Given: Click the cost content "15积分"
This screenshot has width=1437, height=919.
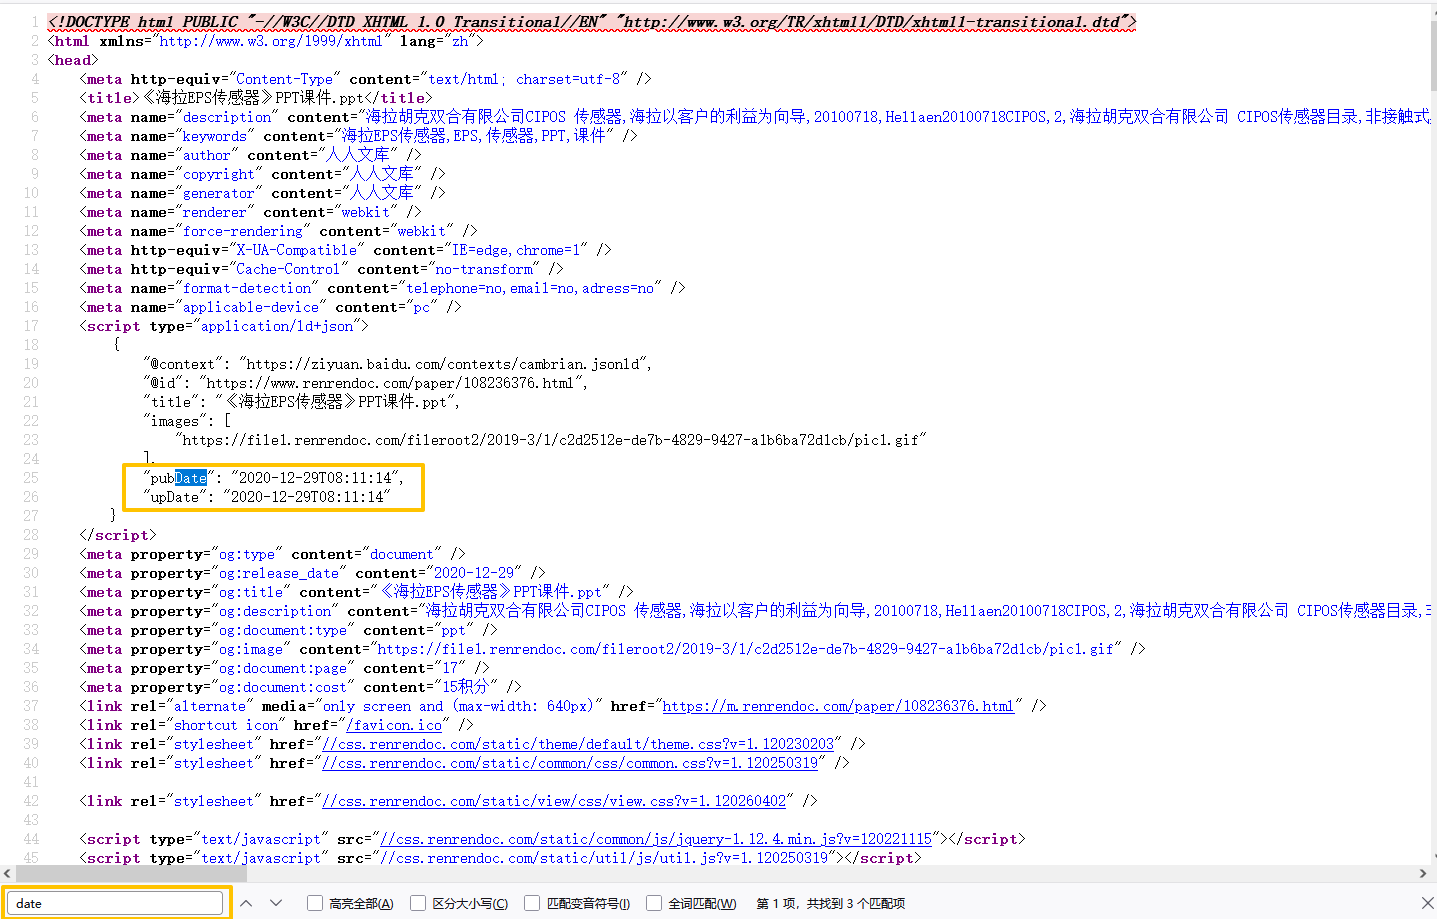Looking at the screenshot, I should tap(465, 687).
